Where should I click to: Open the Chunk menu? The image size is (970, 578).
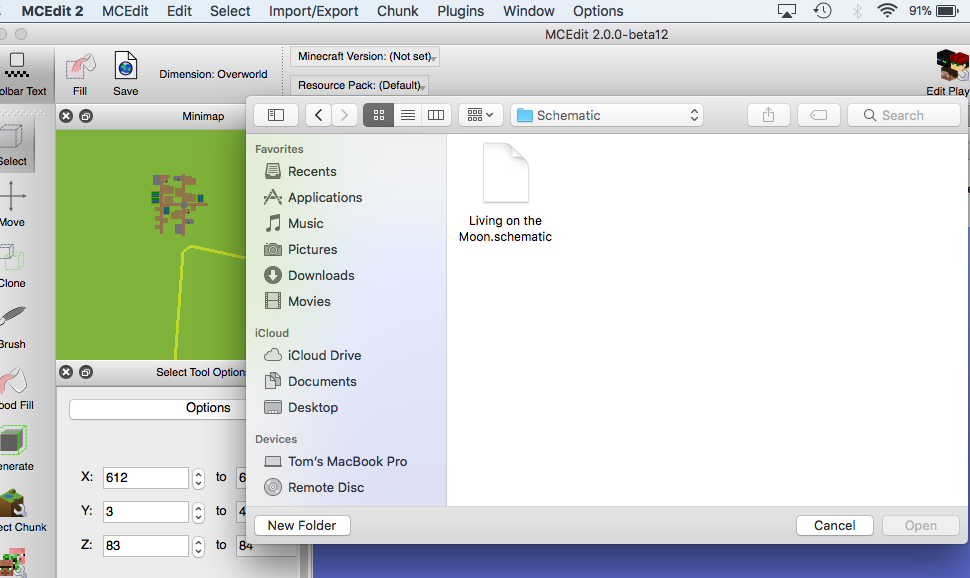click(398, 11)
